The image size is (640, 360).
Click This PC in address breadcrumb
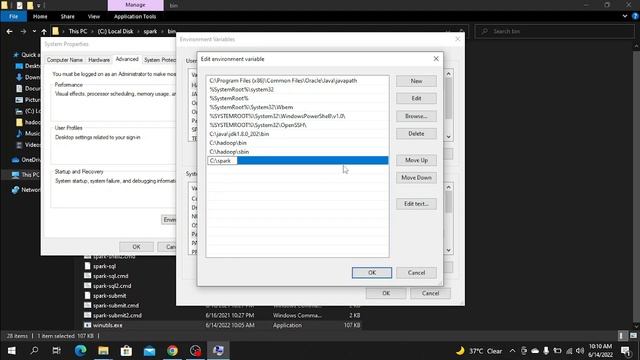tap(78, 31)
